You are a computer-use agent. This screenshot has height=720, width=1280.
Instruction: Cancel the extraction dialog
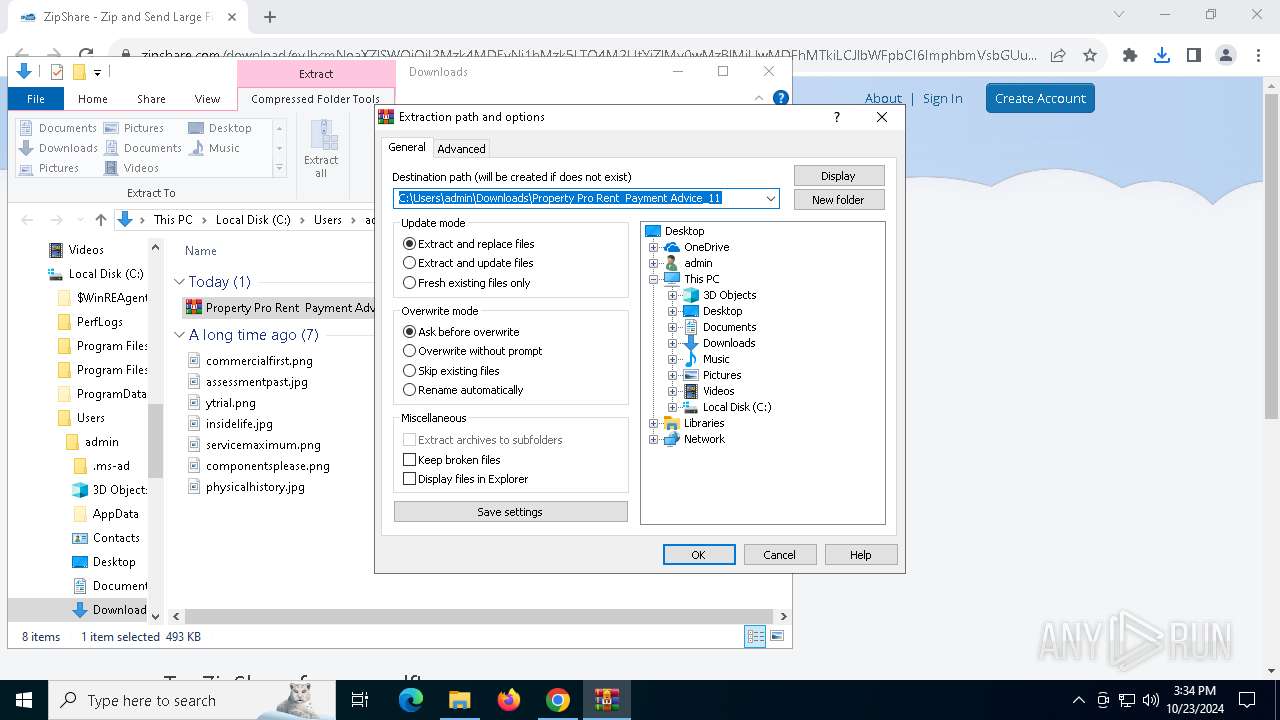coord(780,555)
